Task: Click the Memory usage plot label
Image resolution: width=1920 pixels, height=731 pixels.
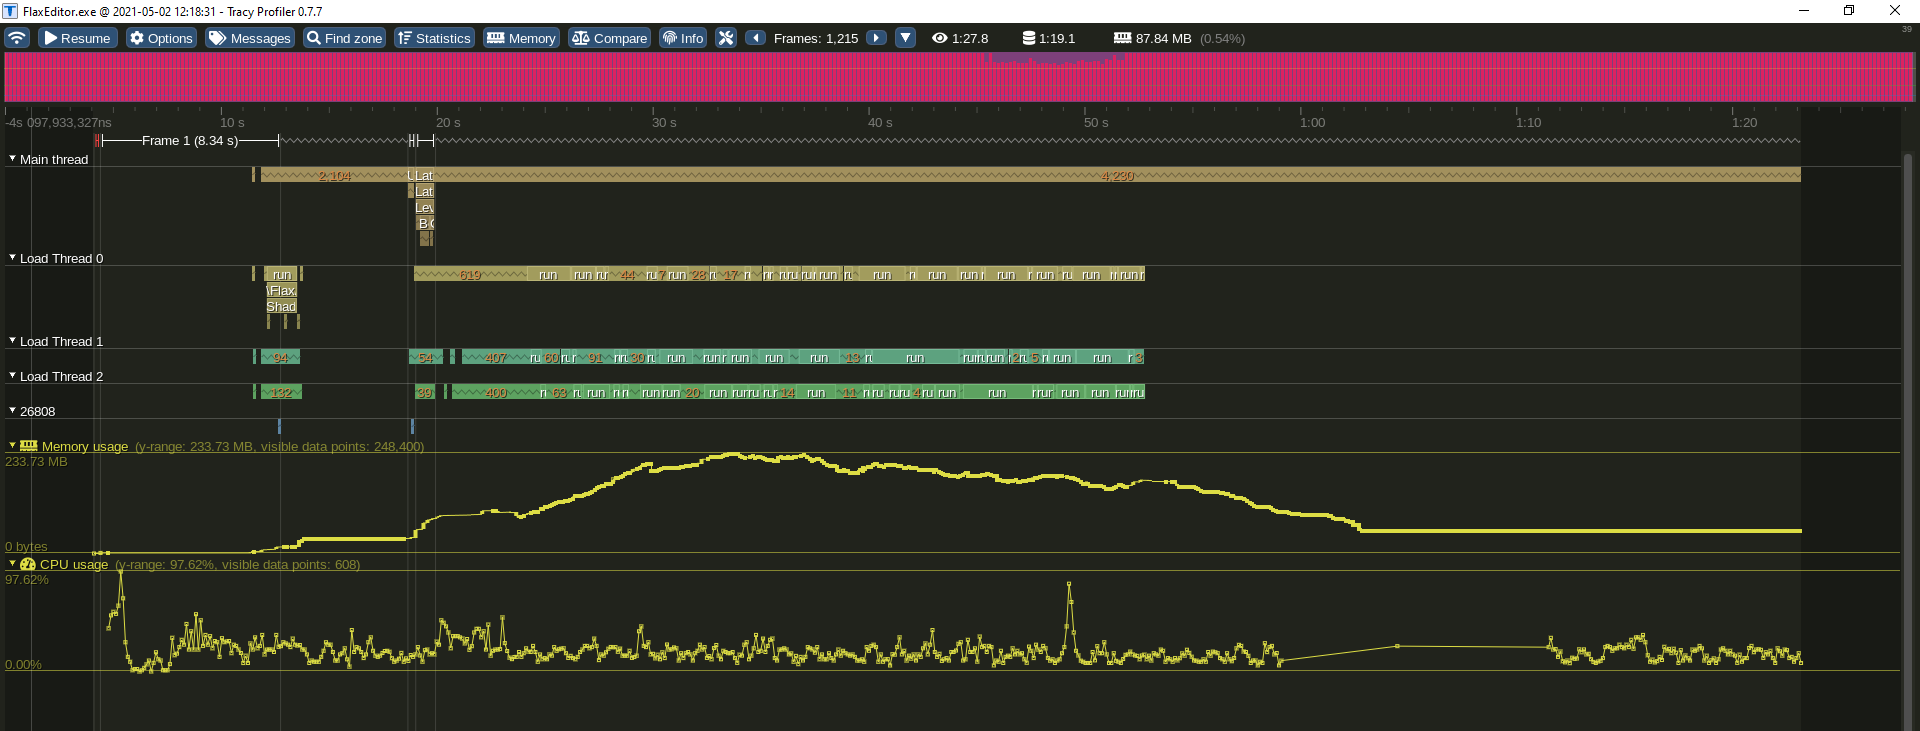Action: point(85,446)
